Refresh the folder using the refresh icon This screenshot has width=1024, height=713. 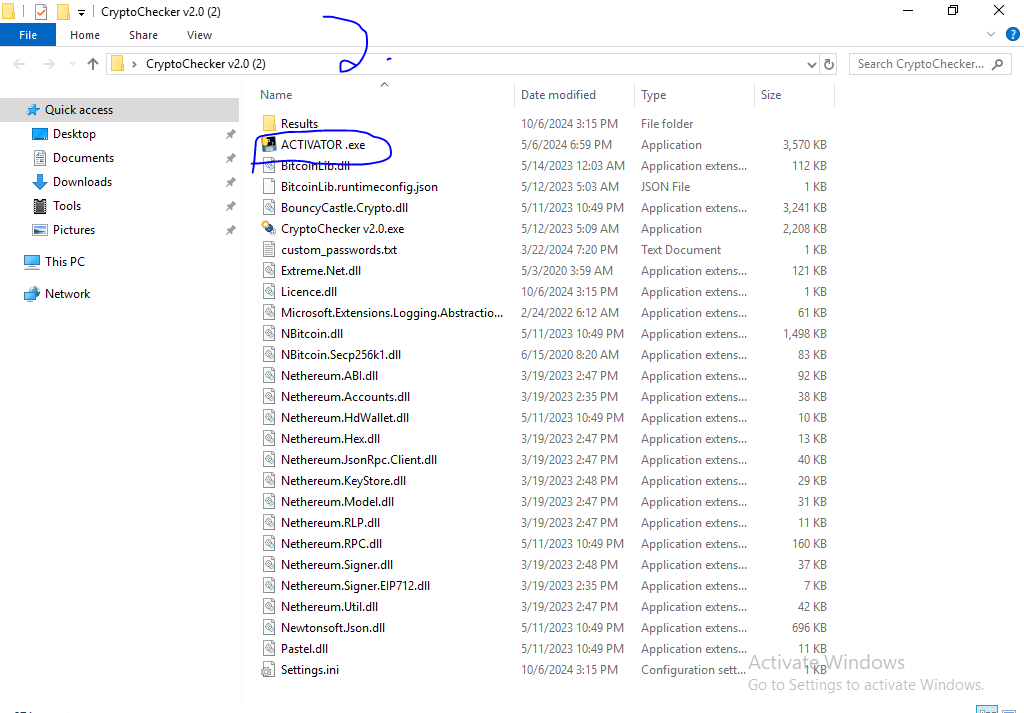click(829, 64)
